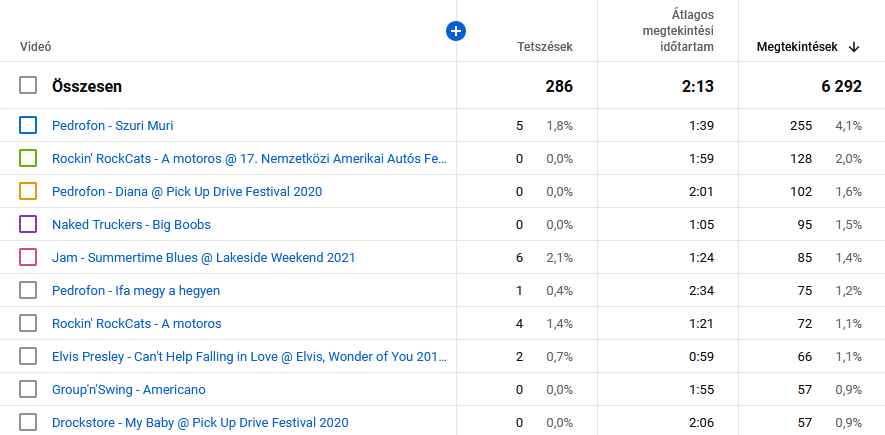Sort by Tetszések column header
The image size is (885, 435).
pyautogui.click(x=544, y=47)
